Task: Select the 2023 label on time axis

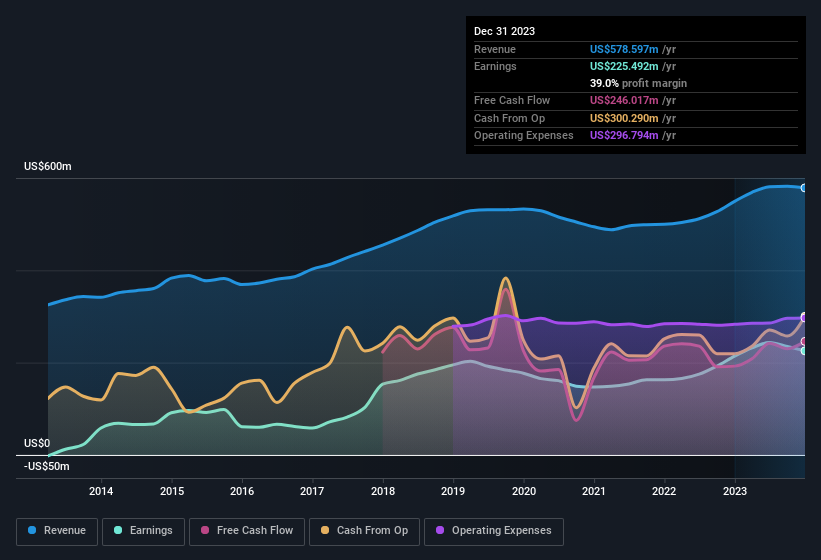Action: [x=735, y=490]
